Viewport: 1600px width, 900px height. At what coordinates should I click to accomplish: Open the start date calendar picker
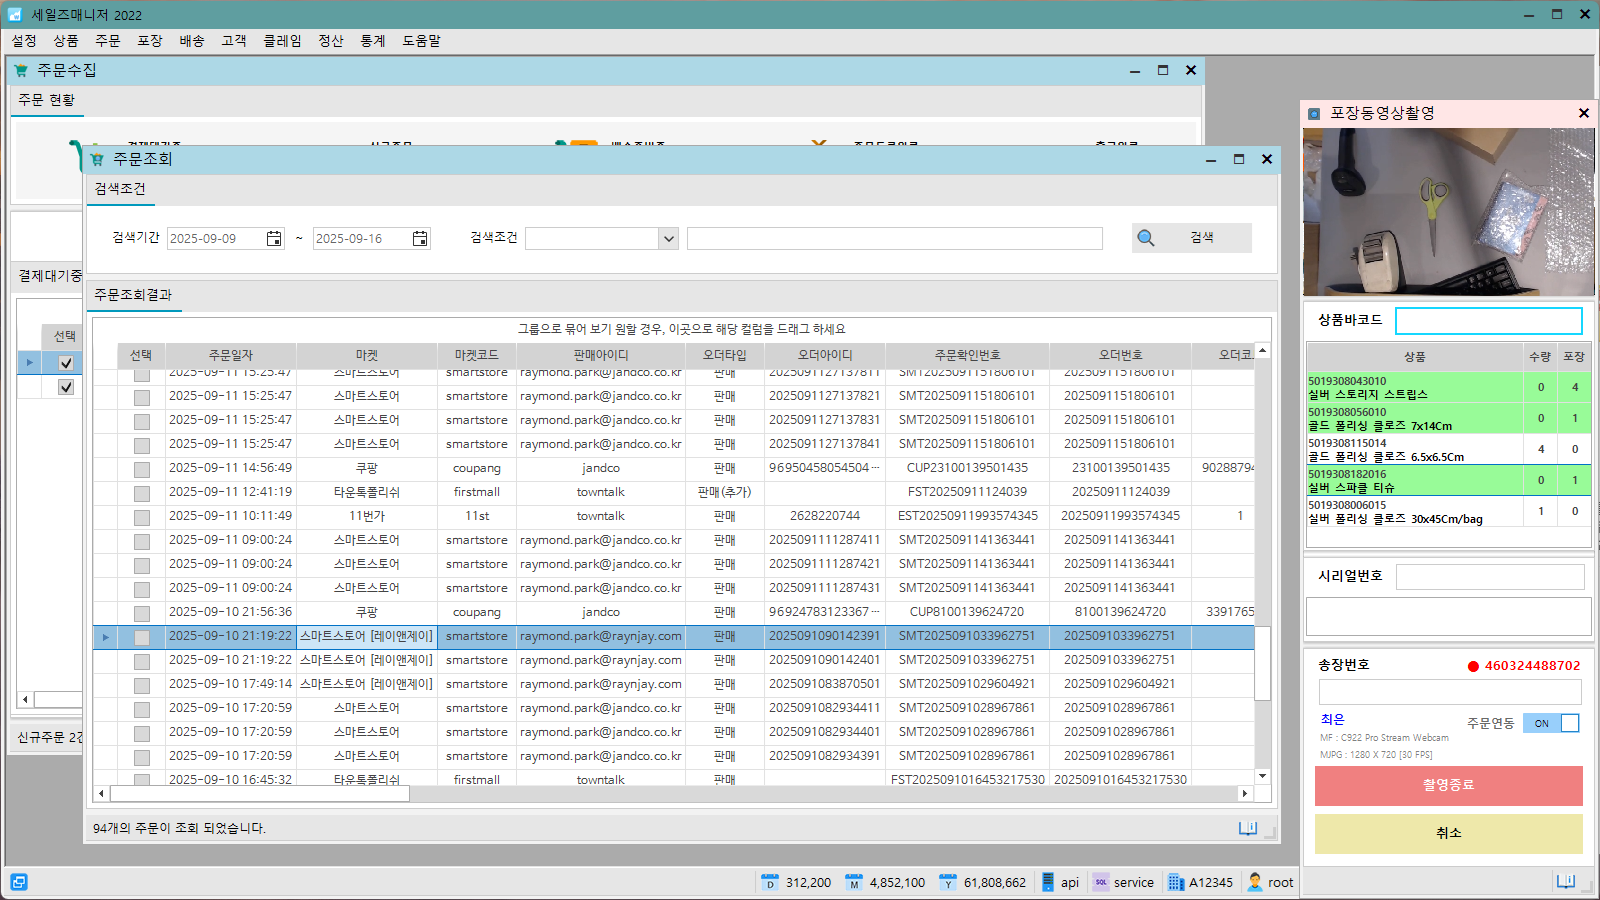[274, 238]
